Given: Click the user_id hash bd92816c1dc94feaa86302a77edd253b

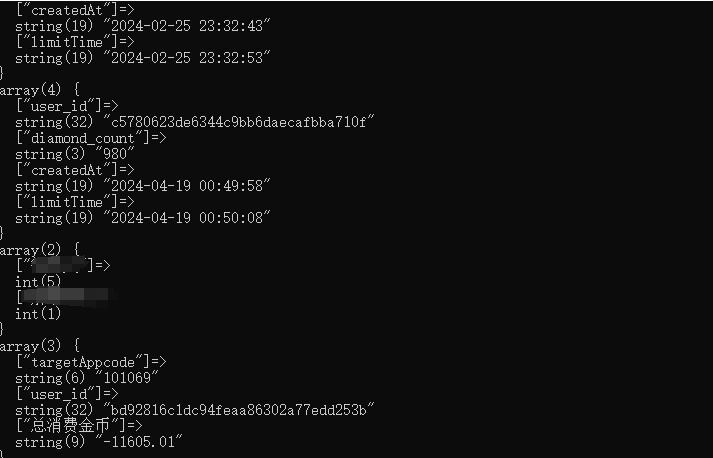Looking at the screenshot, I should [x=239, y=410].
